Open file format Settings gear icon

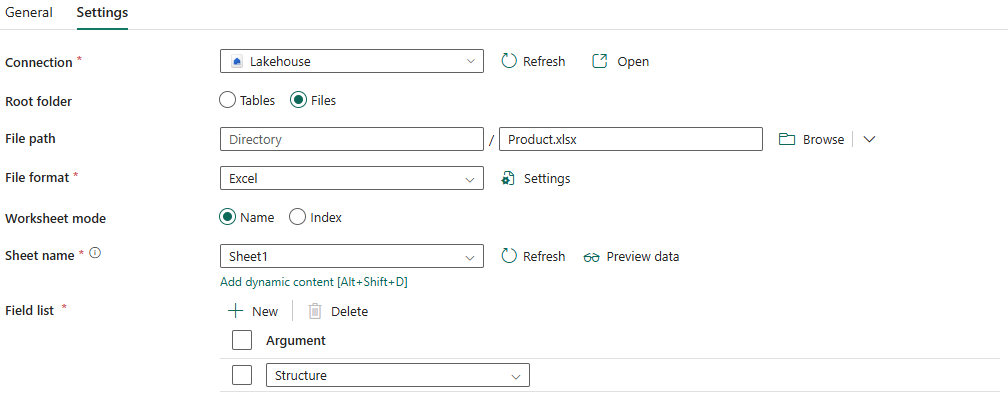click(x=508, y=178)
